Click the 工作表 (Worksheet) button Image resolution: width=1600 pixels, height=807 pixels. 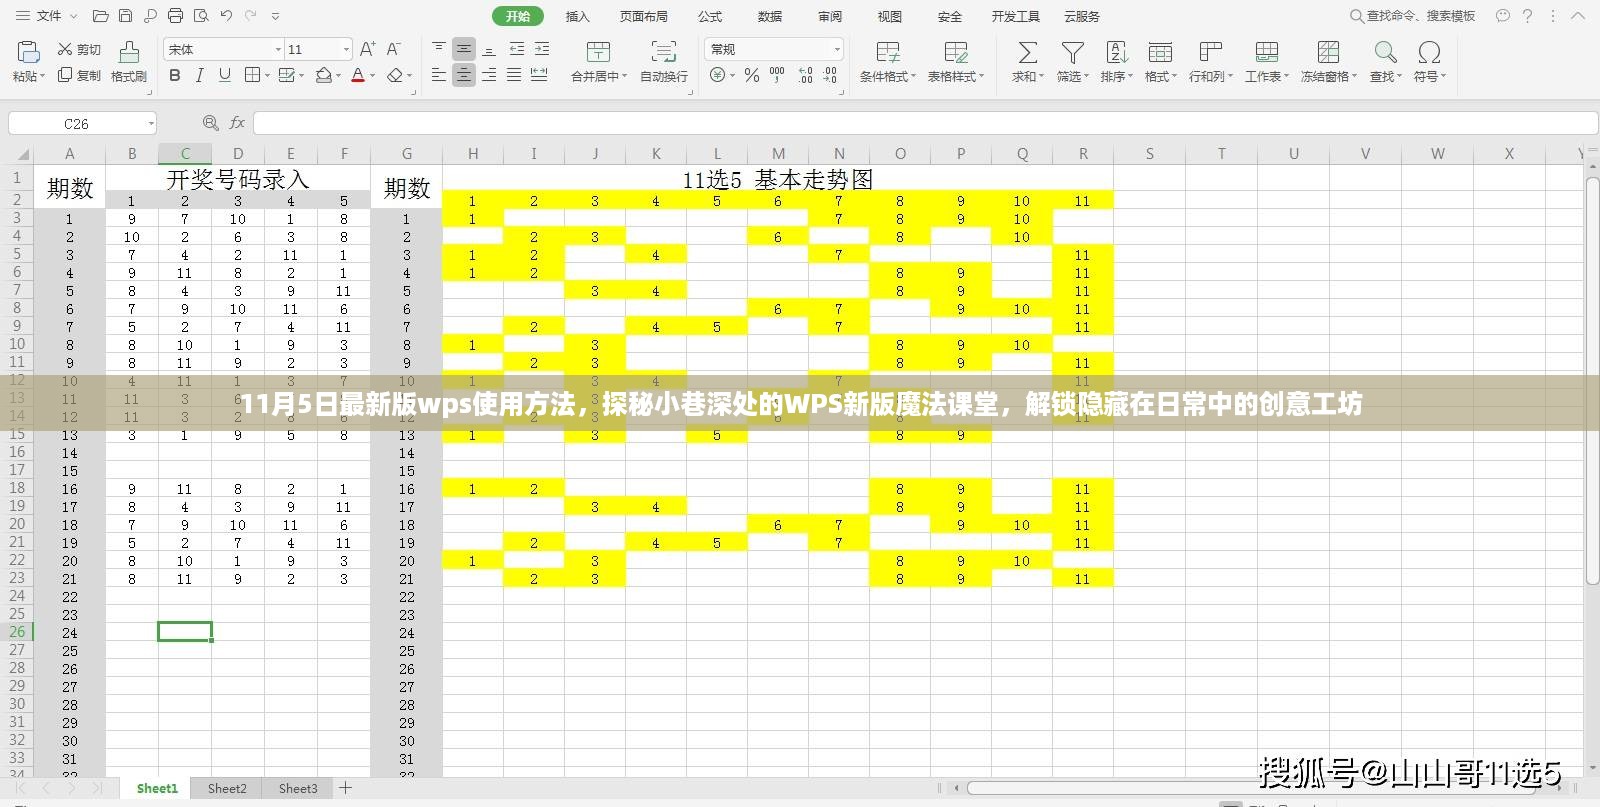click(1267, 62)
